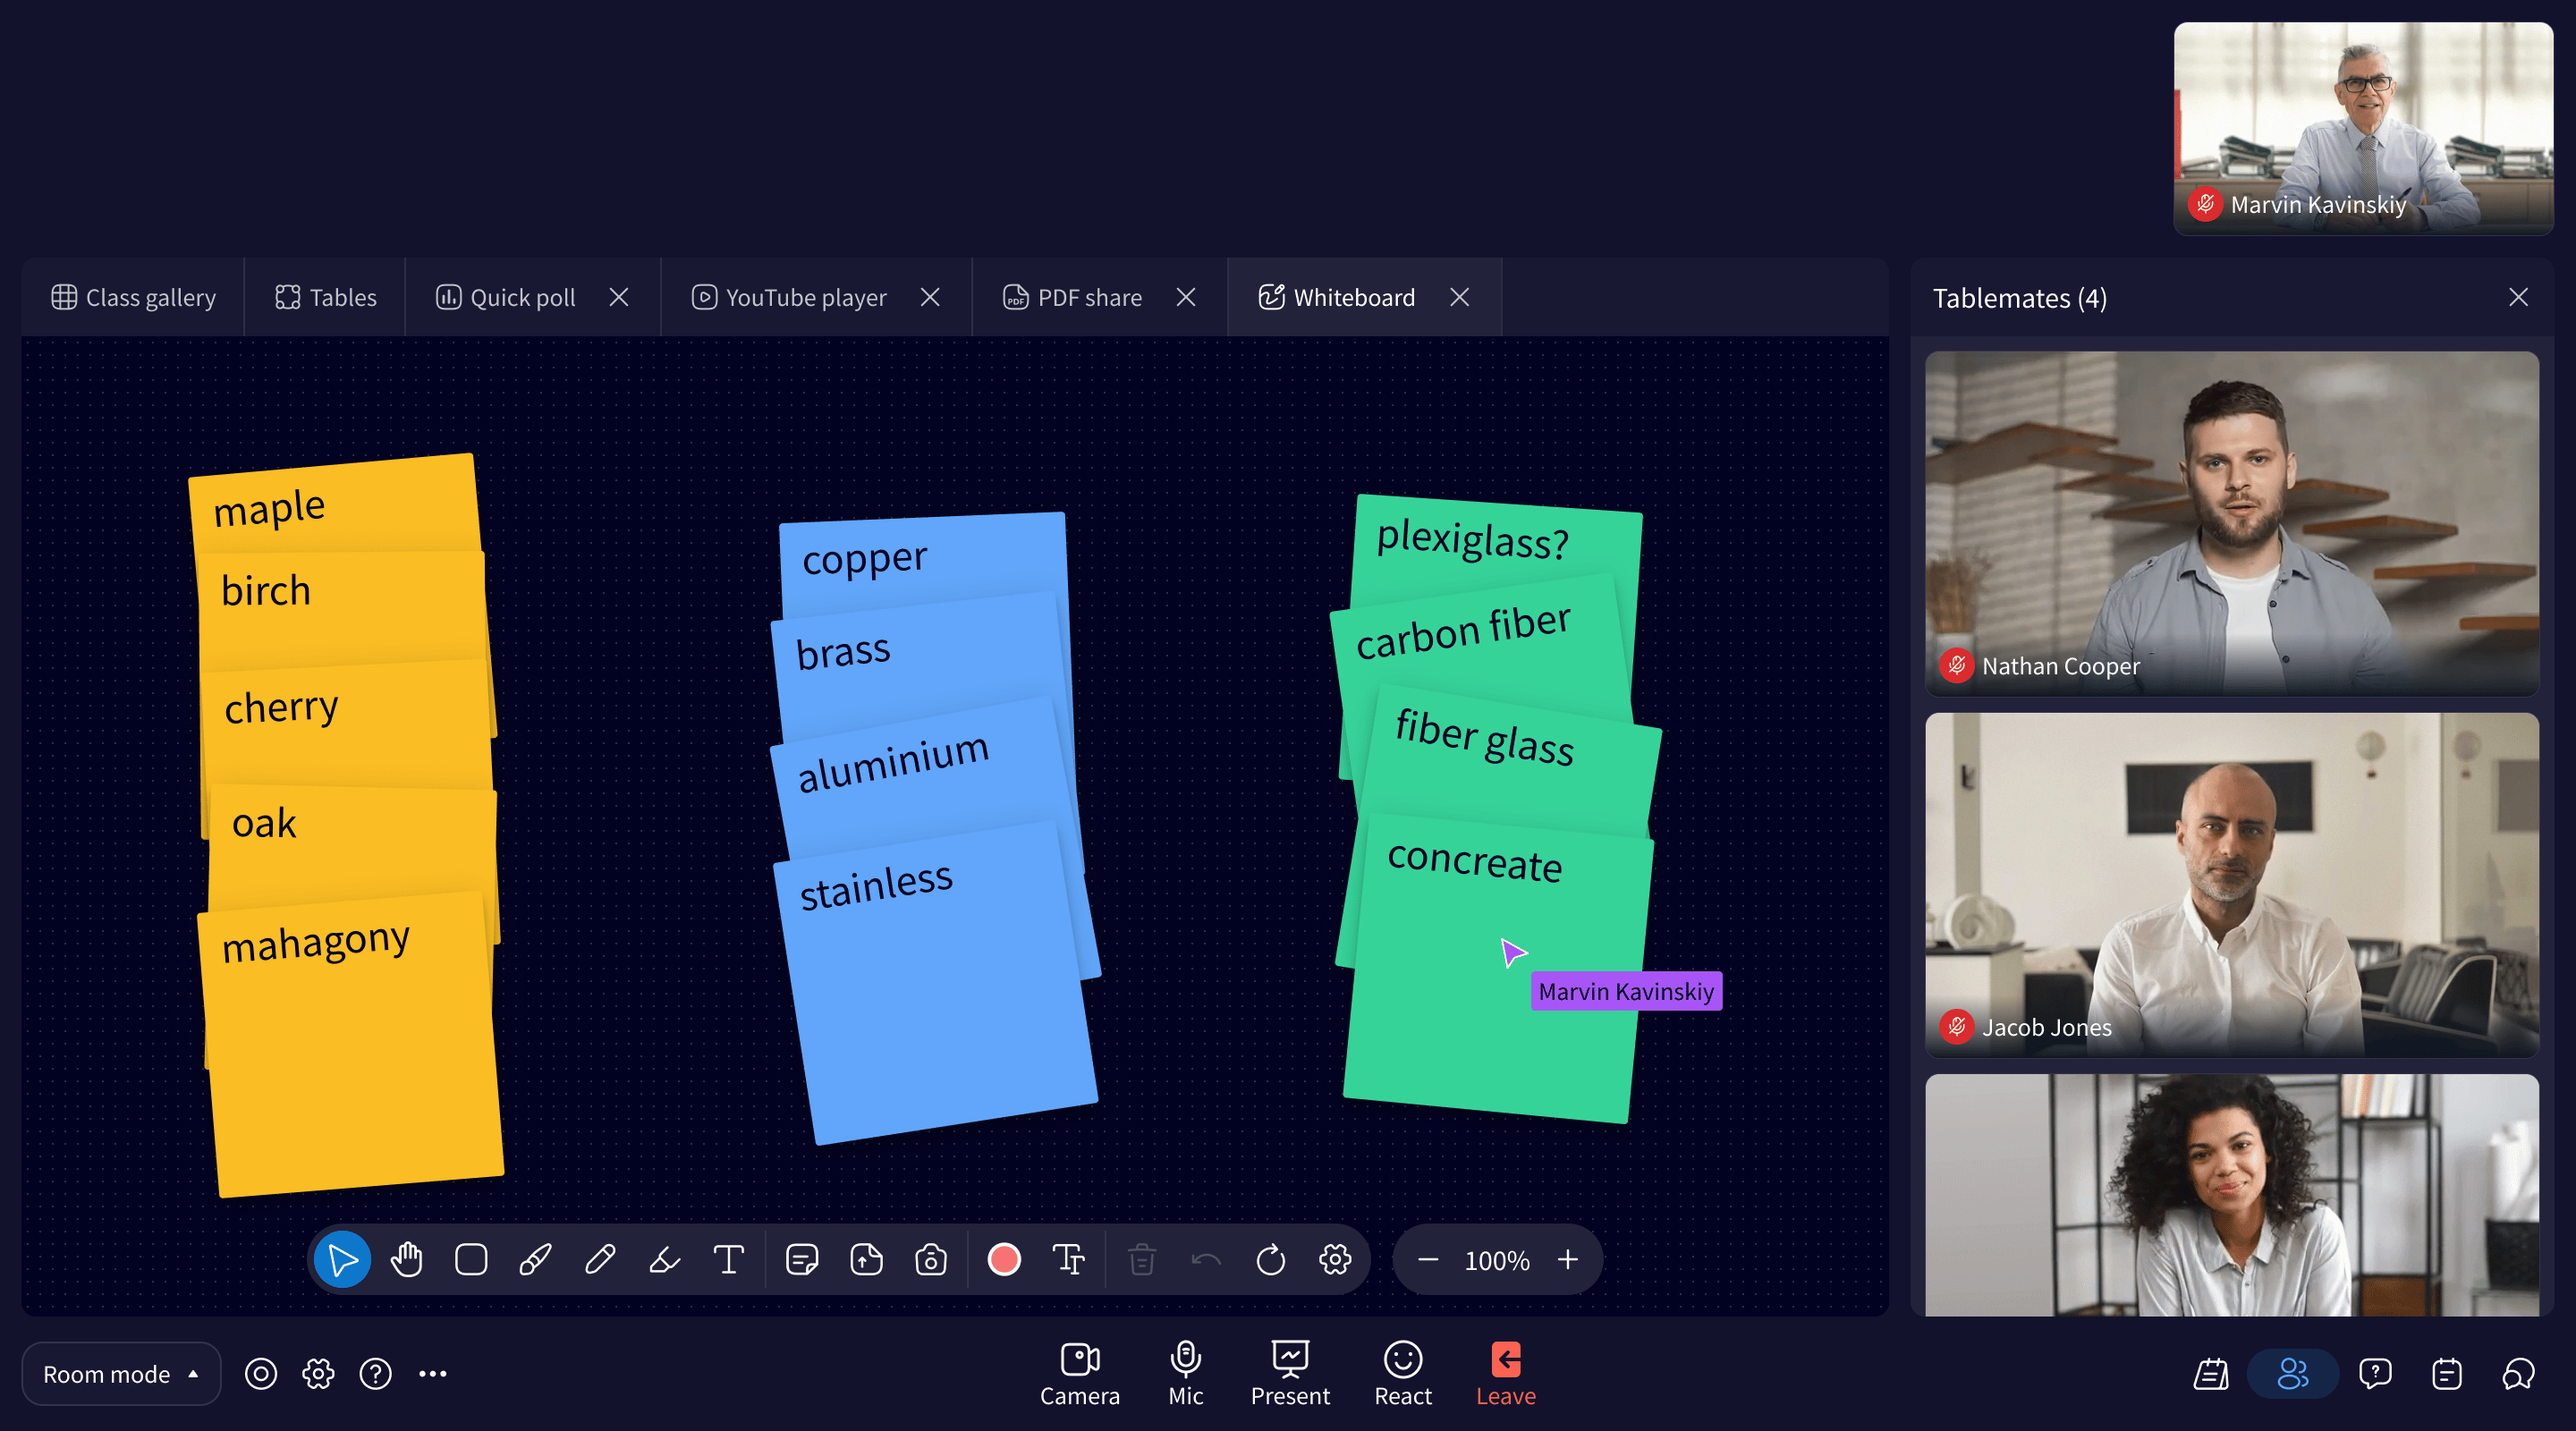The image size is (2576, 1431).
Task: Open whiteboard settings gear
Action: point(1334,1259)
